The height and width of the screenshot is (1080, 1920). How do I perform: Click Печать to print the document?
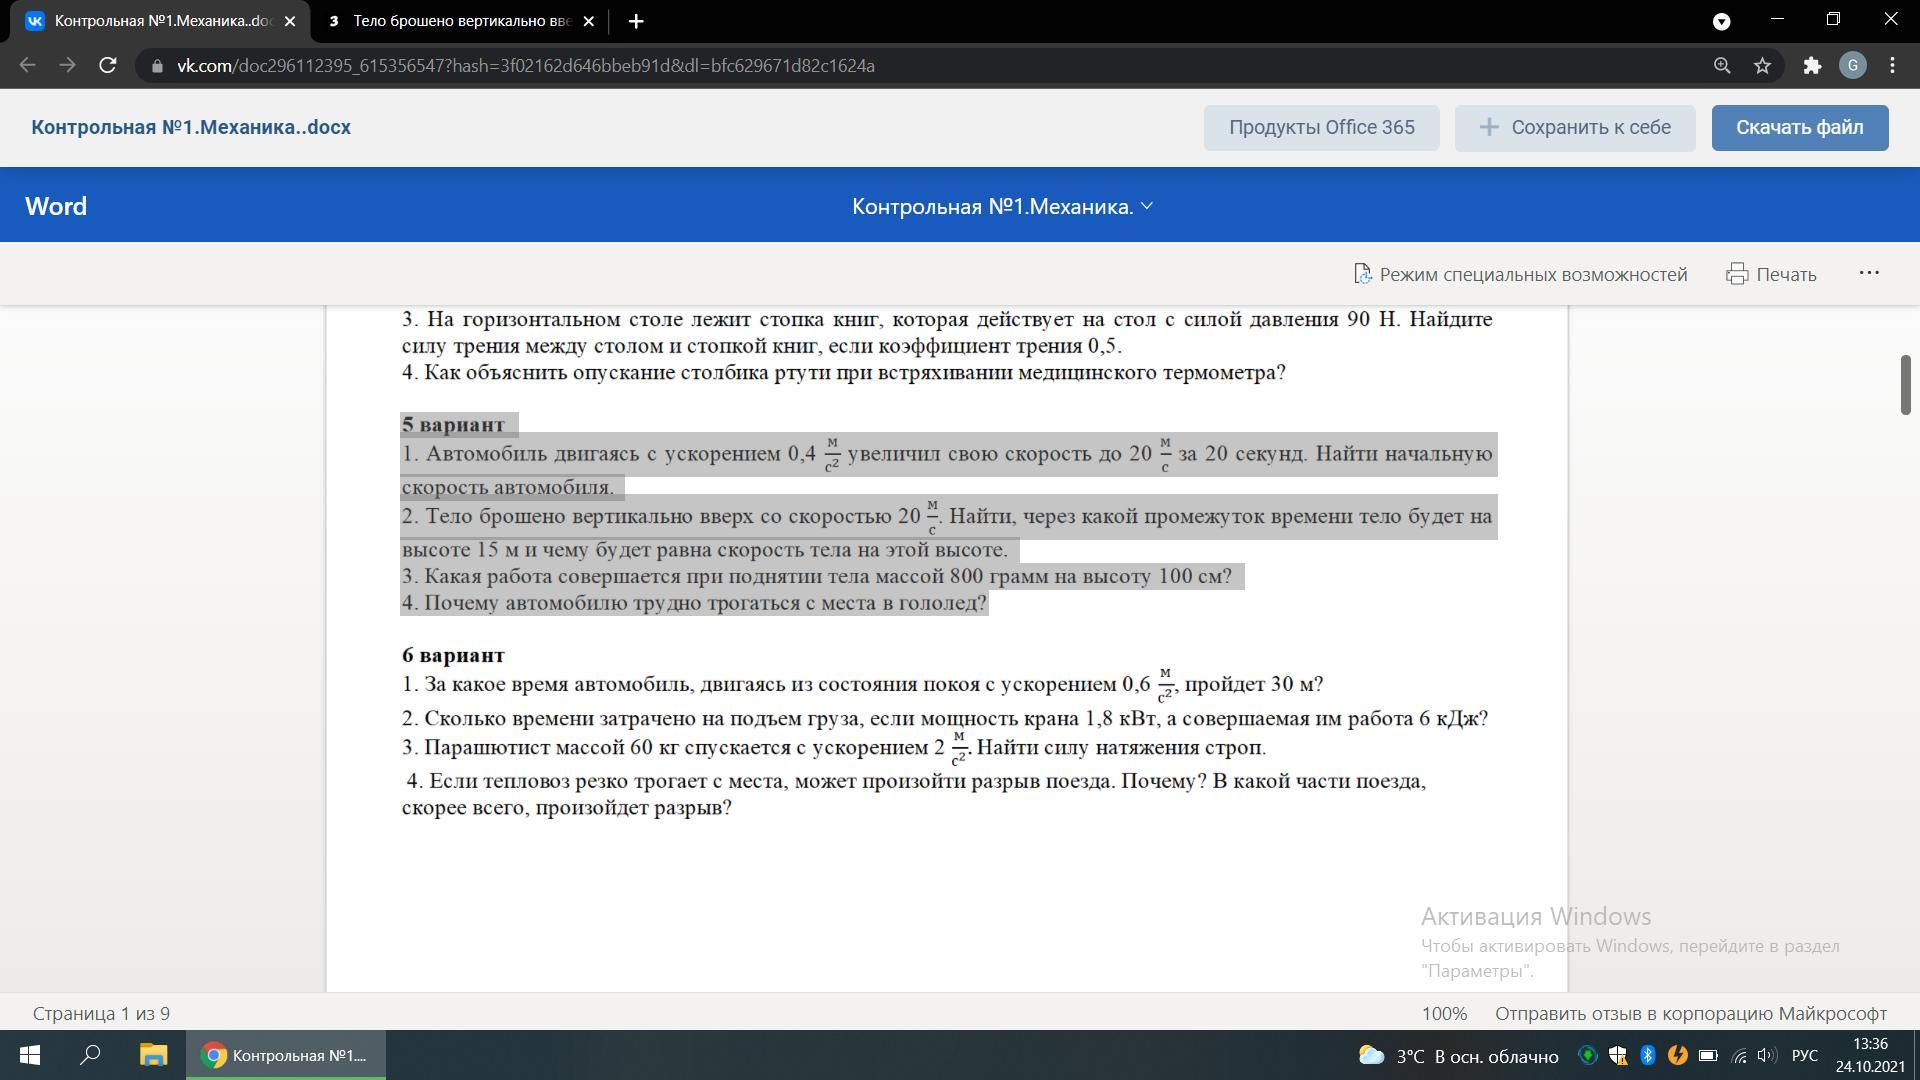[1771, 274]
